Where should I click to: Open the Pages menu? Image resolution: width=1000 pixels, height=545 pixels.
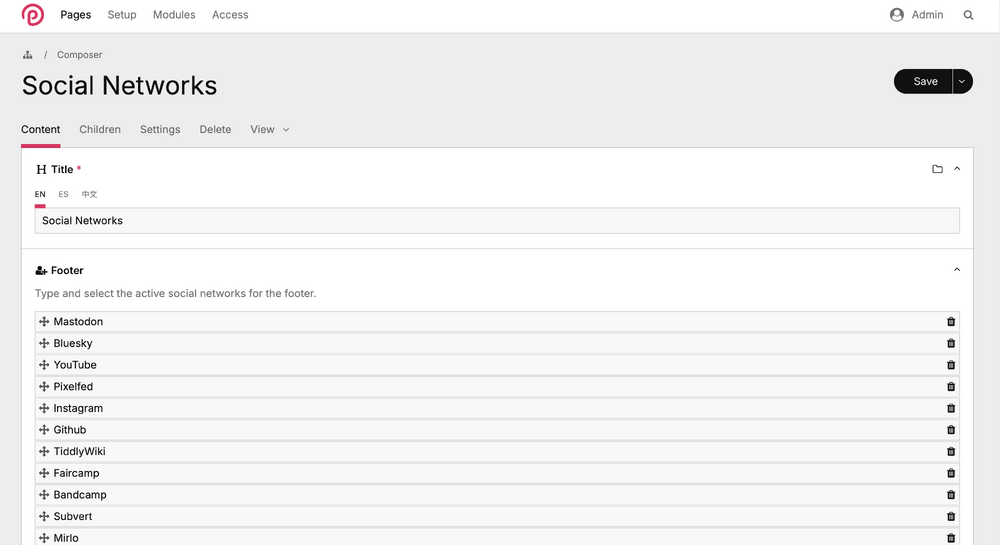coord(76,15)
